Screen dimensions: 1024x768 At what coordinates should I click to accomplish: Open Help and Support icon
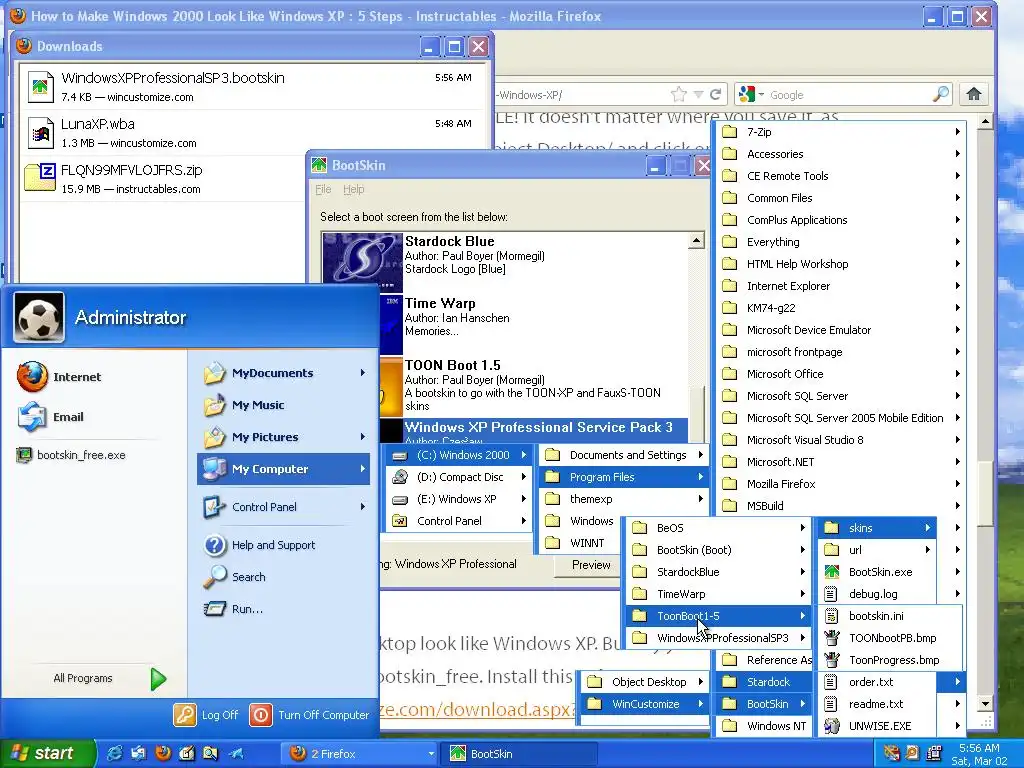(x=214, y=545)
